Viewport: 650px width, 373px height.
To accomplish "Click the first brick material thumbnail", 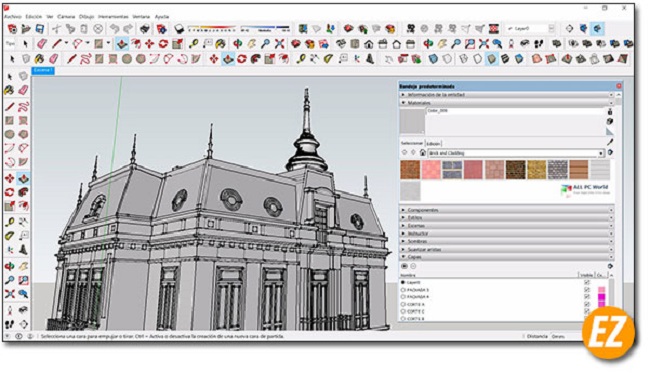I will coord(410,170).
